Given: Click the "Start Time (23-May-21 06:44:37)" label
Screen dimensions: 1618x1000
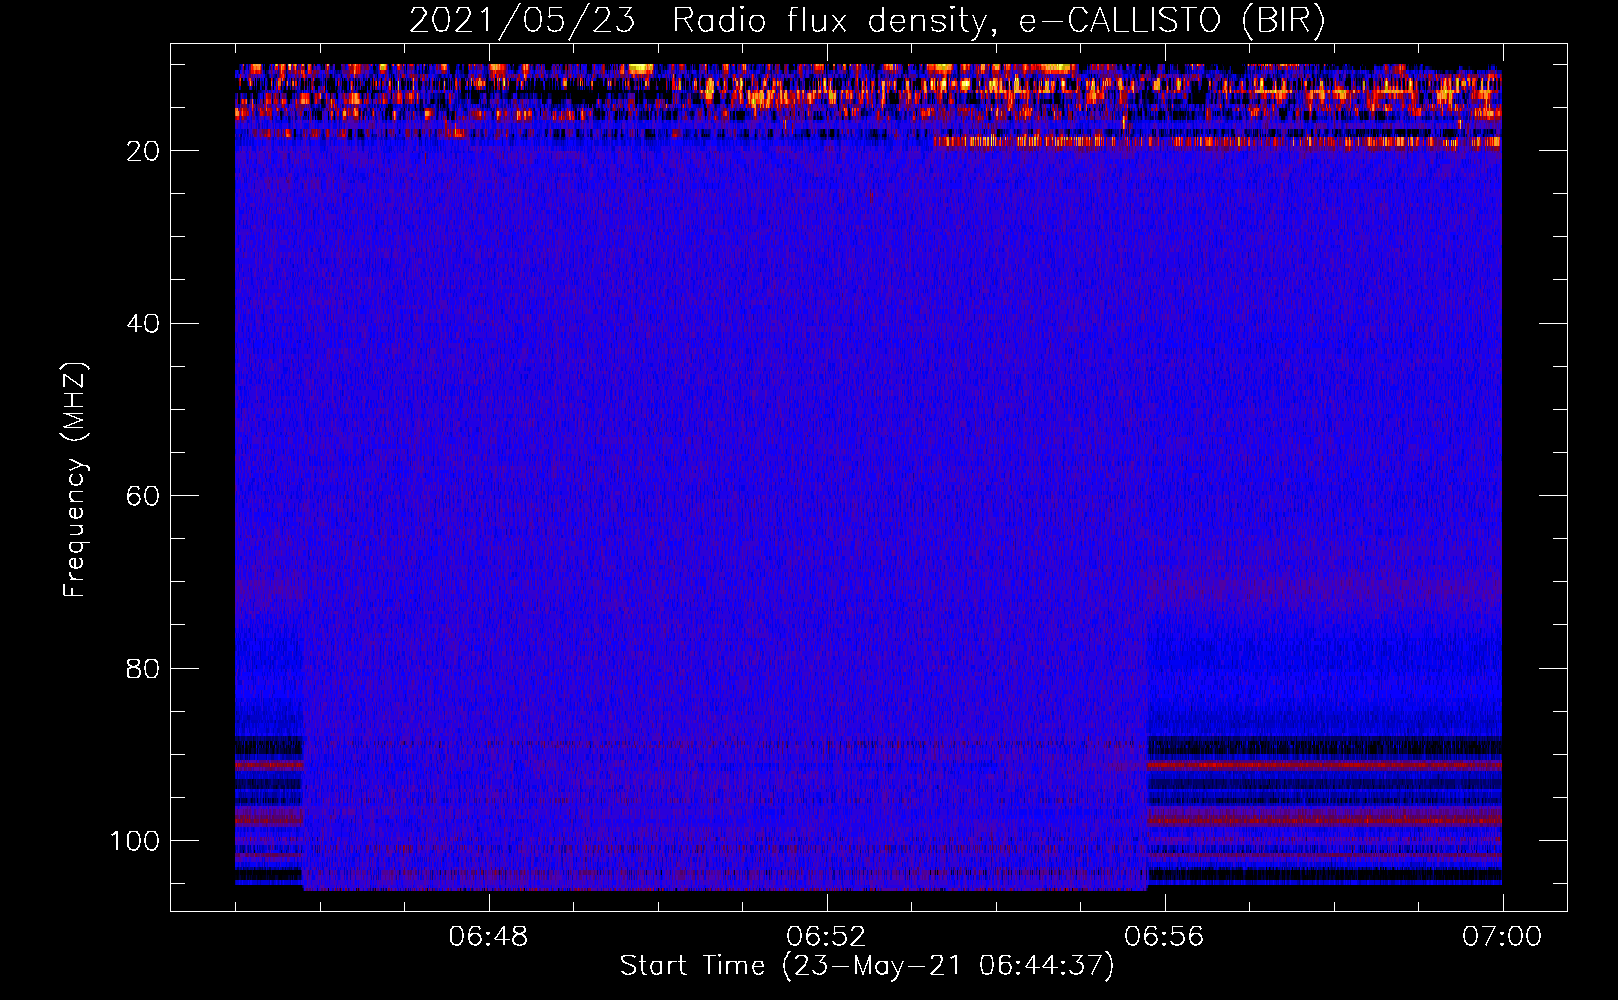Looking at the screenshot, I should coord(866,966).
